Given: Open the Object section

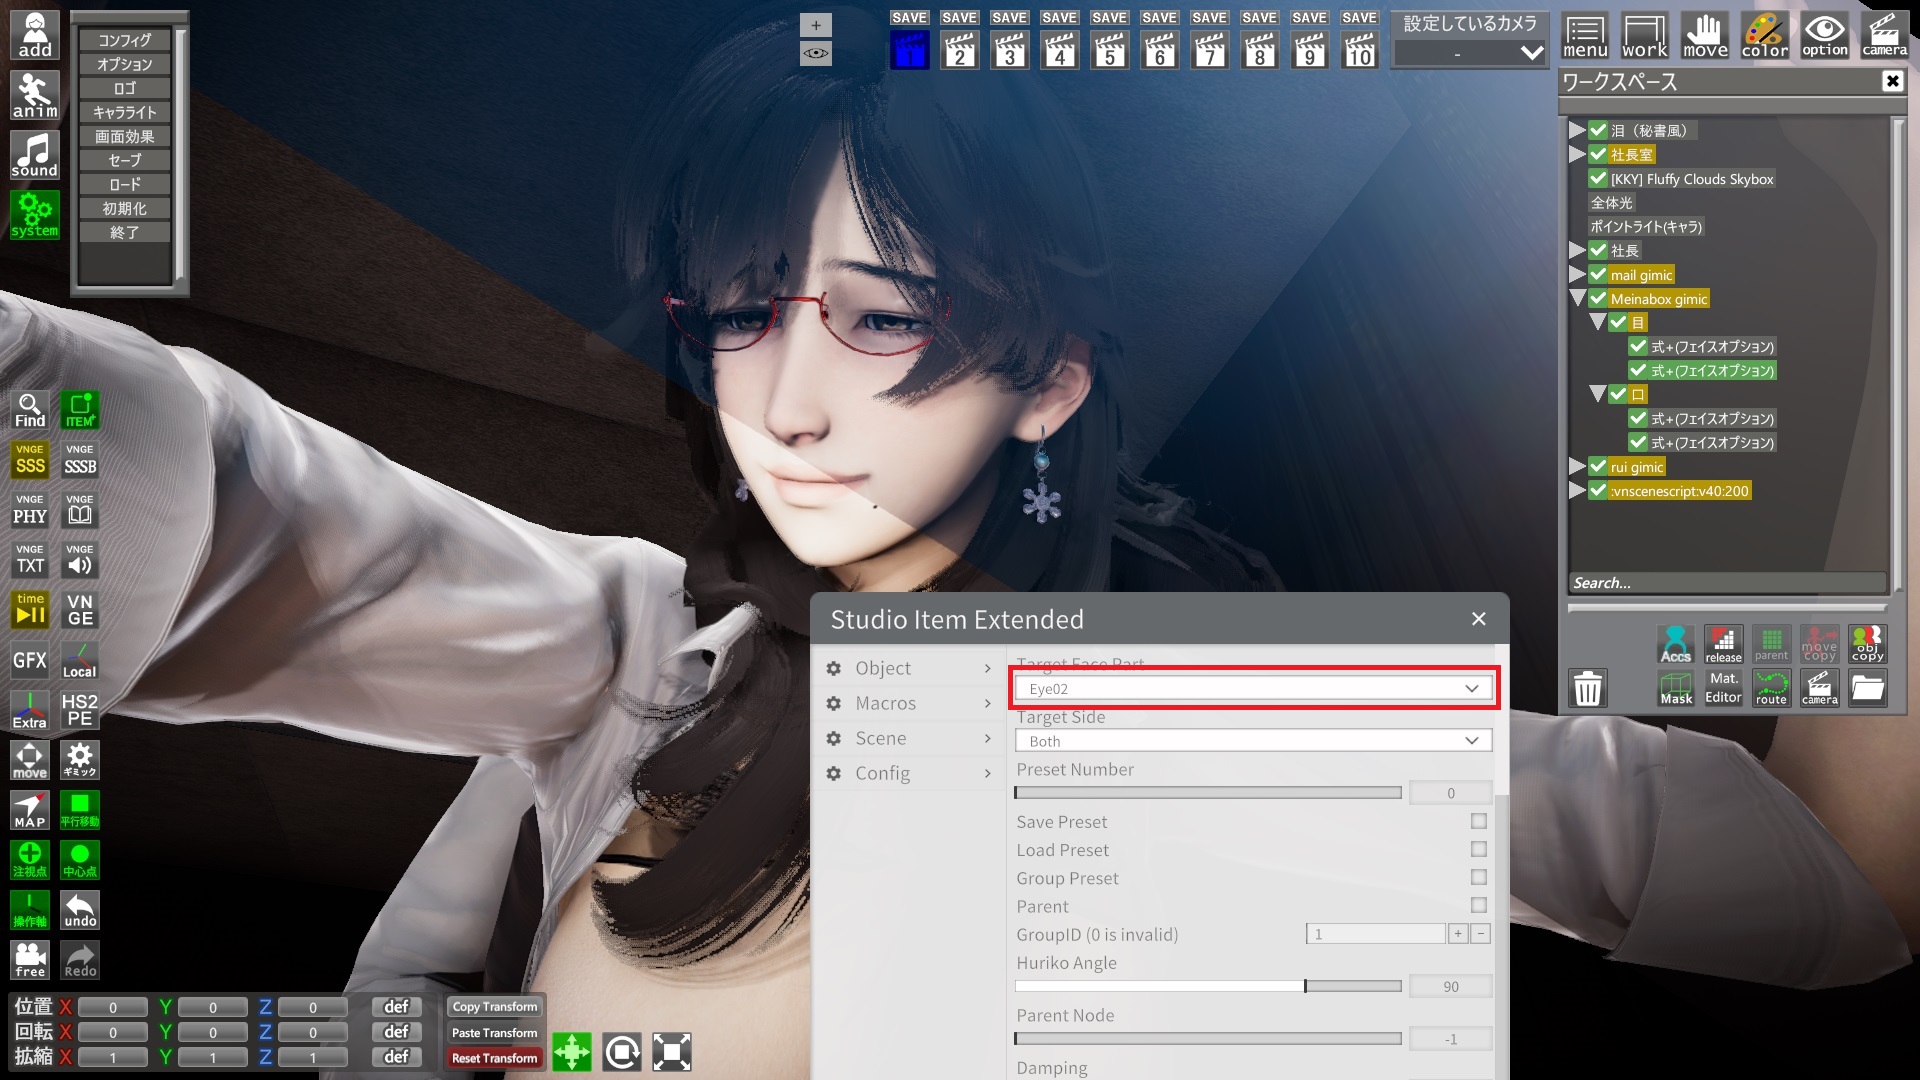Looking at the screenshot, I should (909, 668).
